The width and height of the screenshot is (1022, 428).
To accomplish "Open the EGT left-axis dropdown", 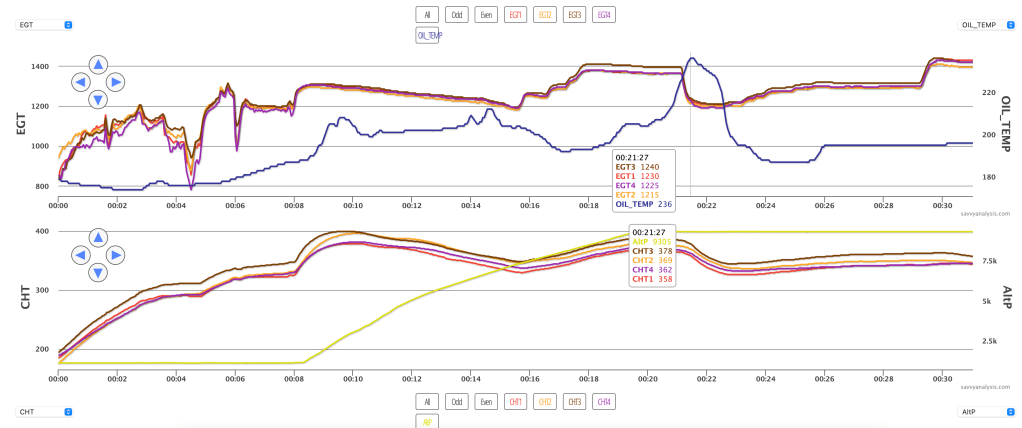I will coord(45,24).
